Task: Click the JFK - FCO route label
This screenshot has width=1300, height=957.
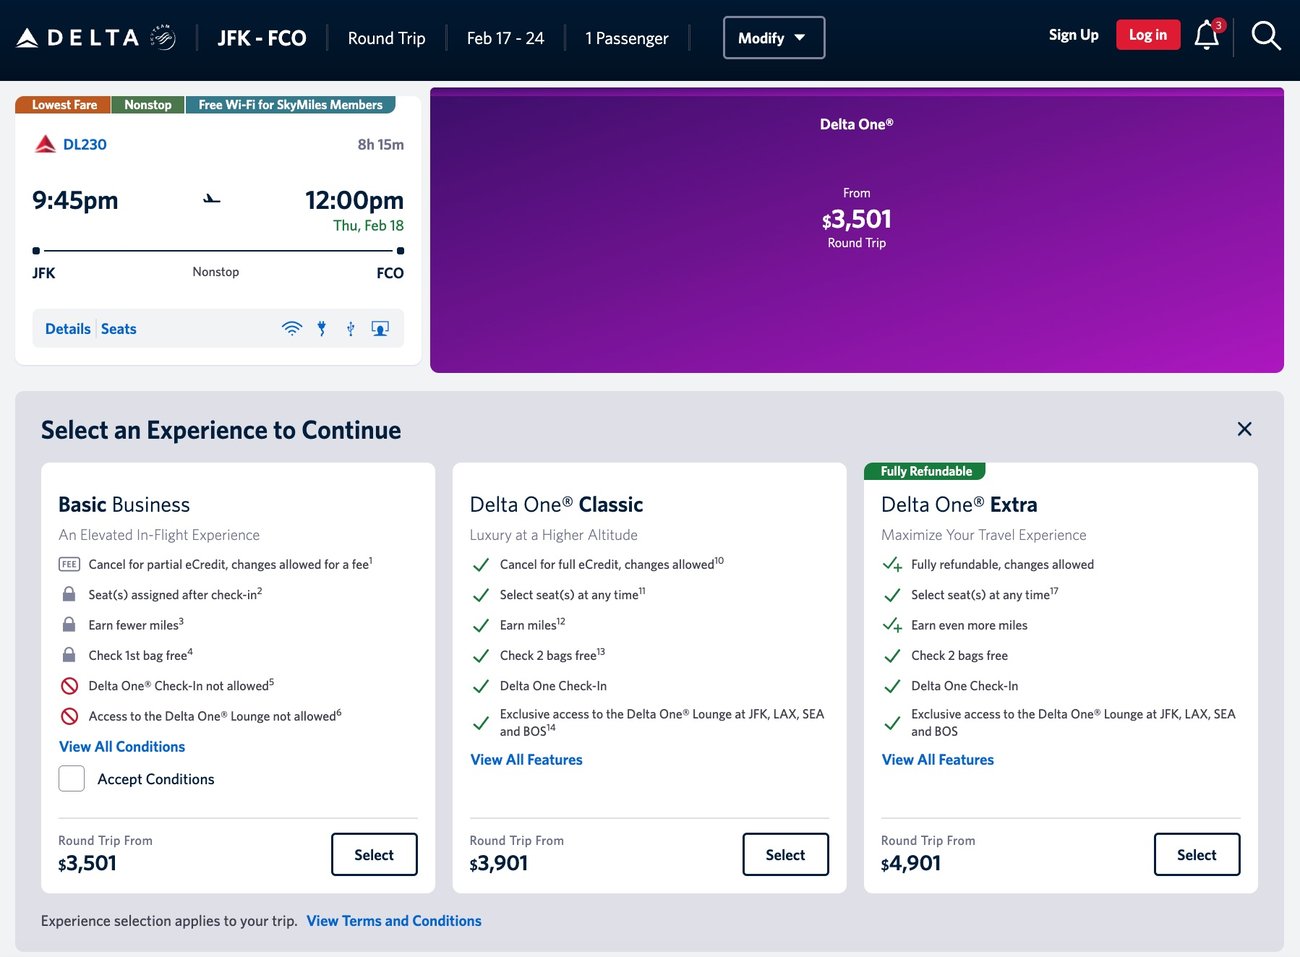Action: 262,38
